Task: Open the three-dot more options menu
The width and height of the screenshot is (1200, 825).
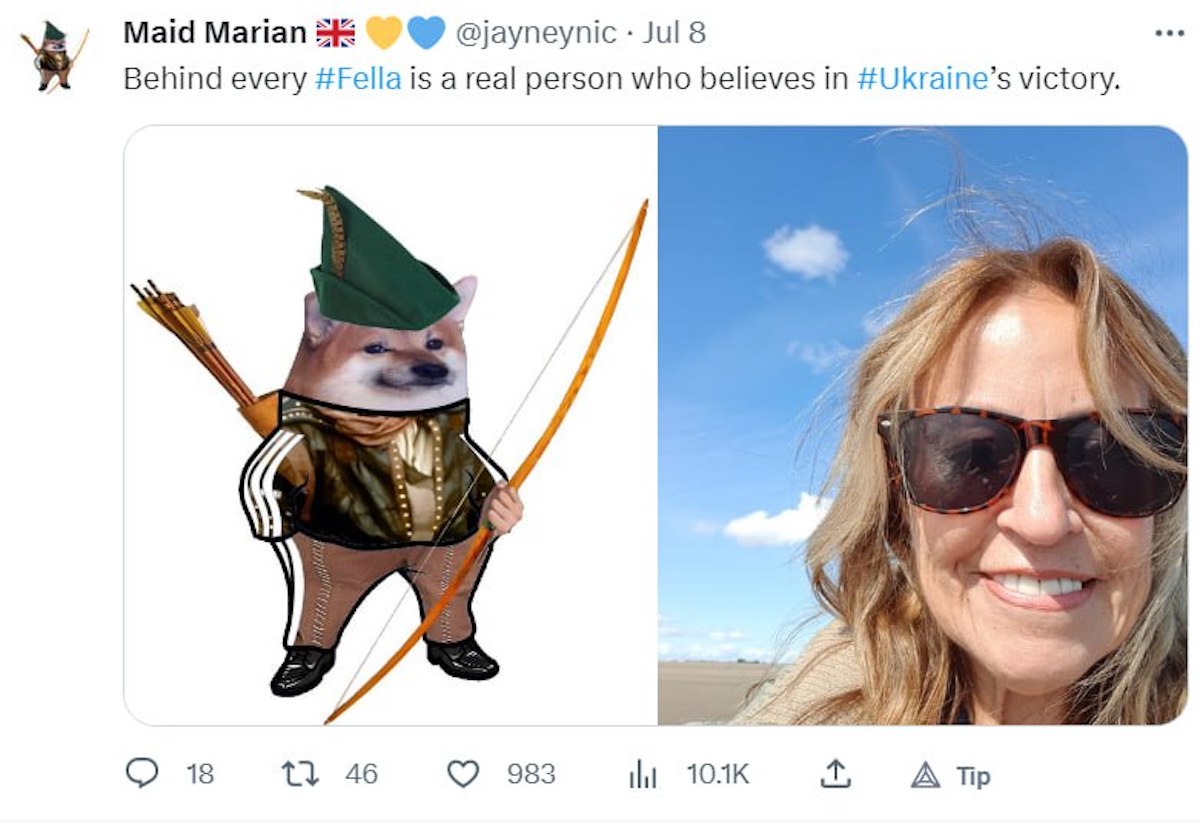Action: pos(1168,33)
